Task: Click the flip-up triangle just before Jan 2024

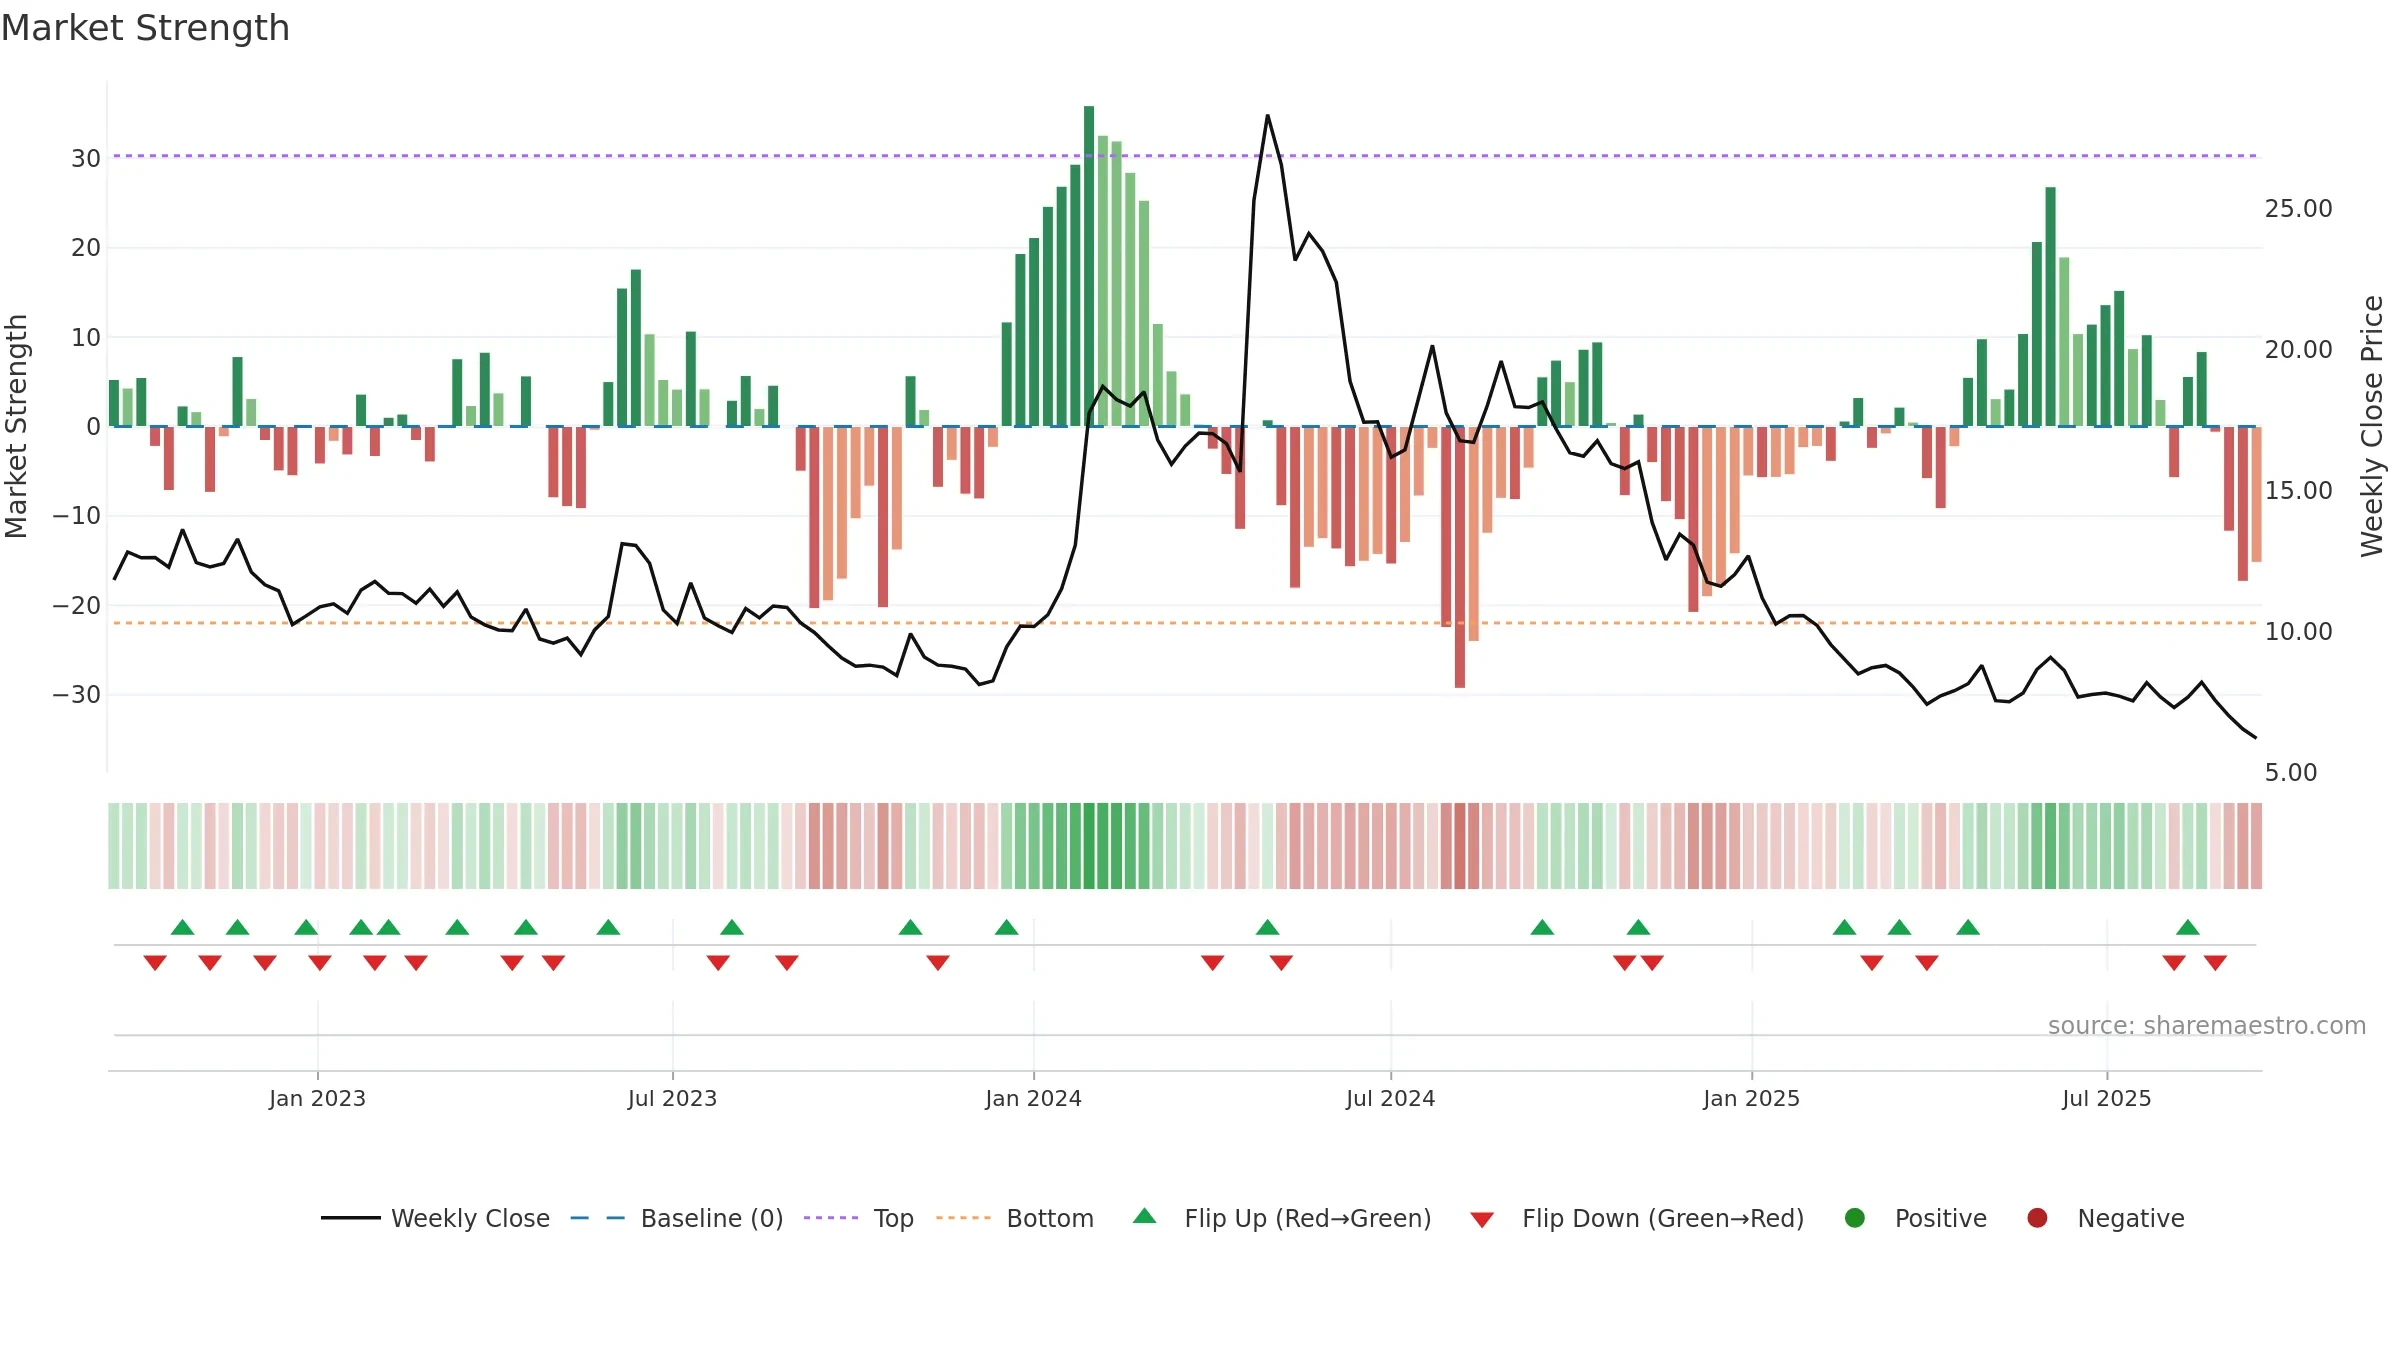Action: (x=1007, y=927)
